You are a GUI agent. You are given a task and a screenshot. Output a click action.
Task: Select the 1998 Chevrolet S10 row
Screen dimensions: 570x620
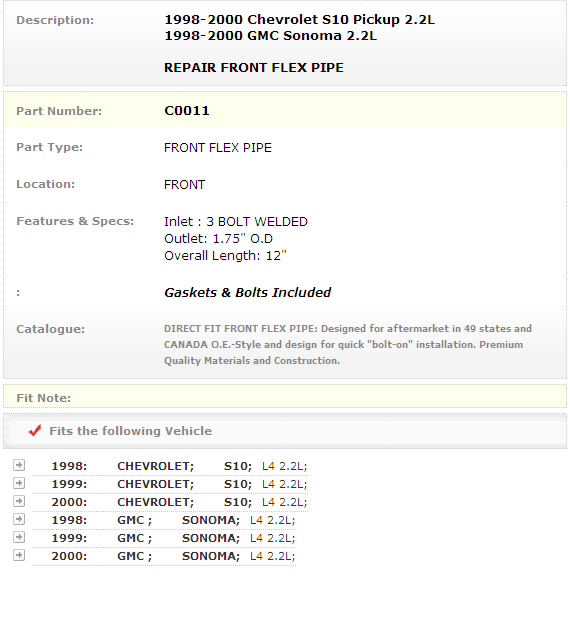click(x=170, y=466)
